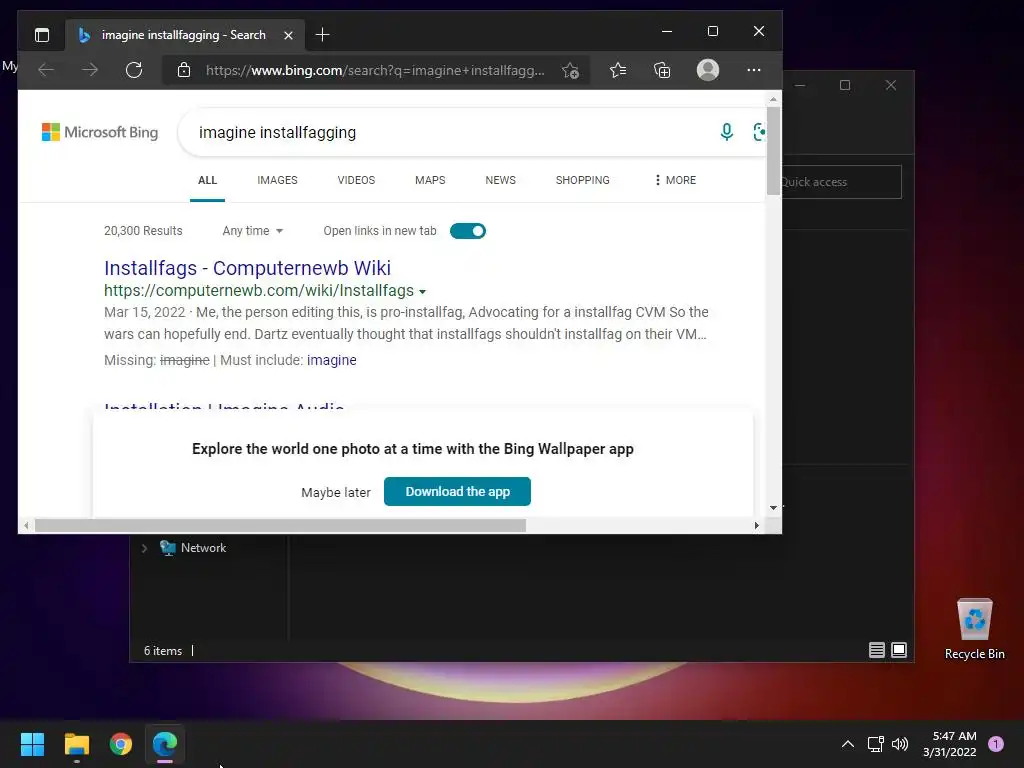The width and height of the screenshot is (1024, 768).
Task: Open a new tab with the plus button
Action: tap(322, 35)
